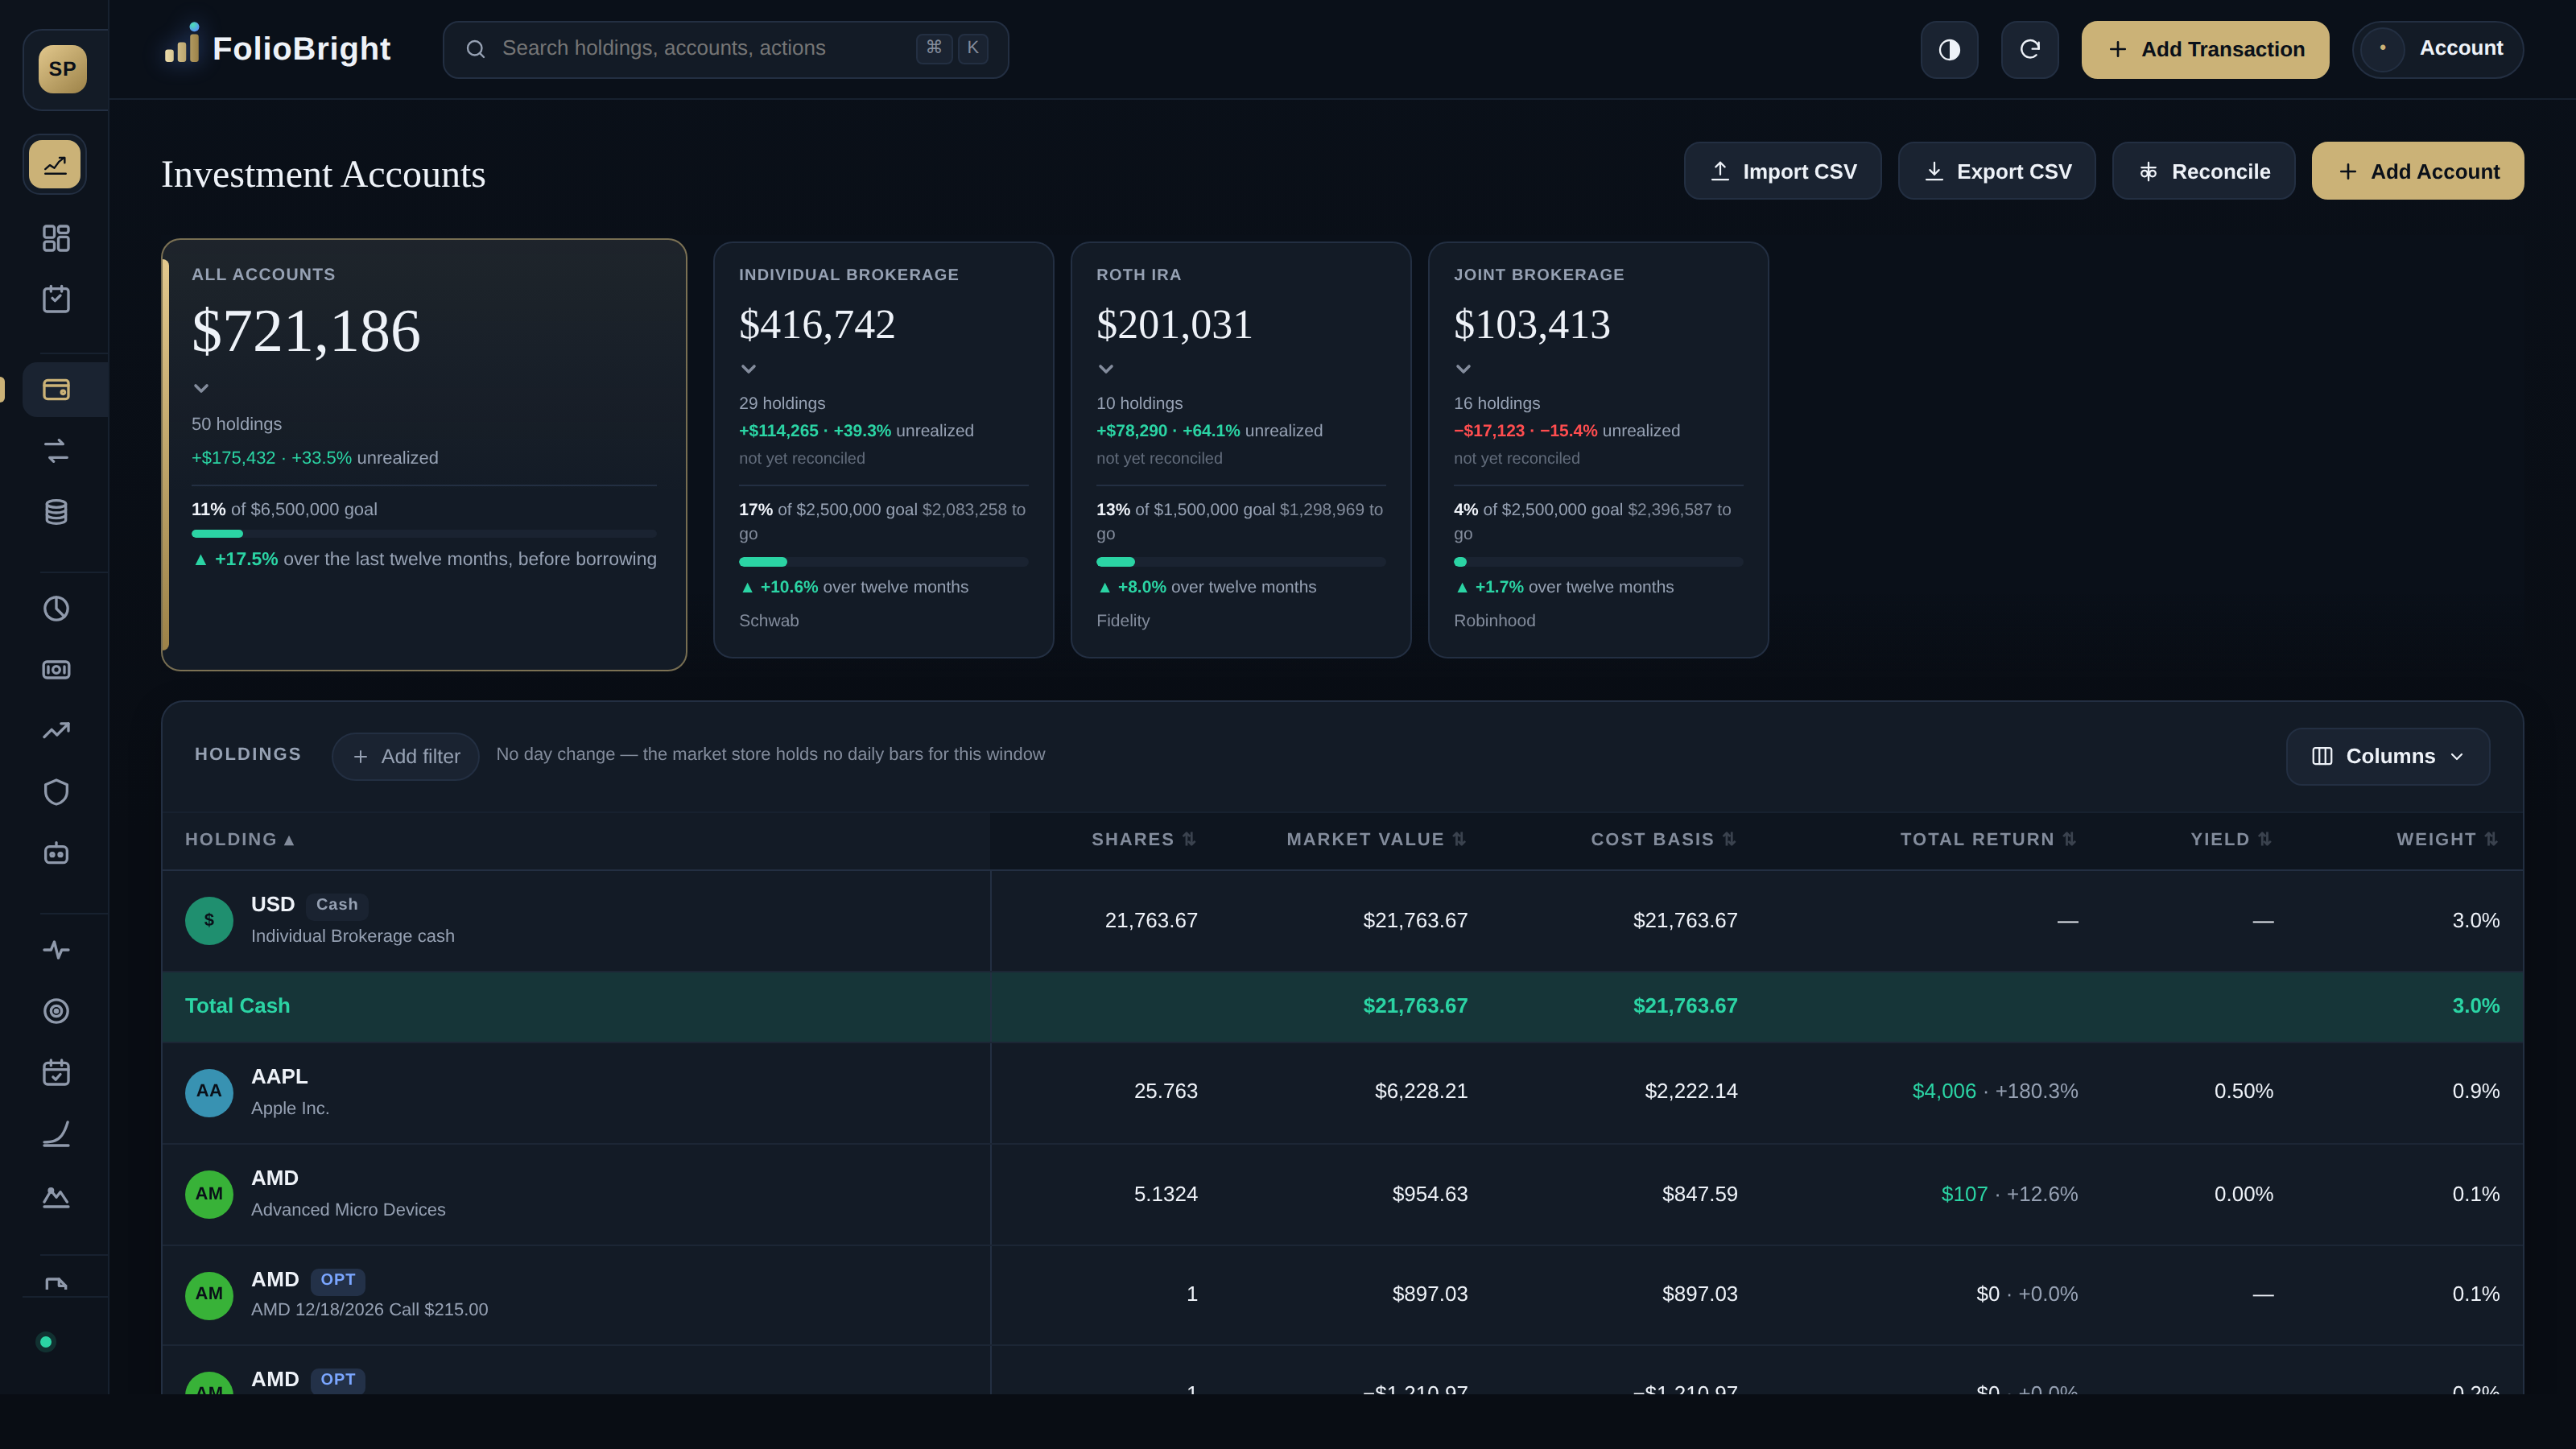Open the Columns dropdown

2387,756
